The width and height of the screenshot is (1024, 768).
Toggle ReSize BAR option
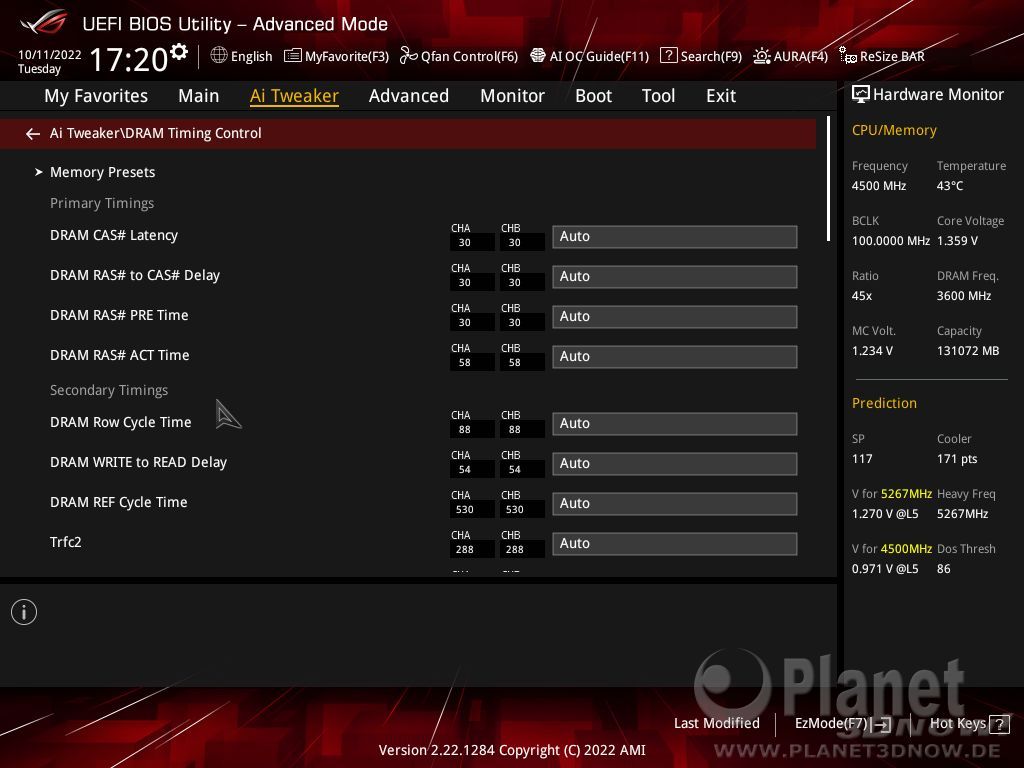[x=882, y=56]
